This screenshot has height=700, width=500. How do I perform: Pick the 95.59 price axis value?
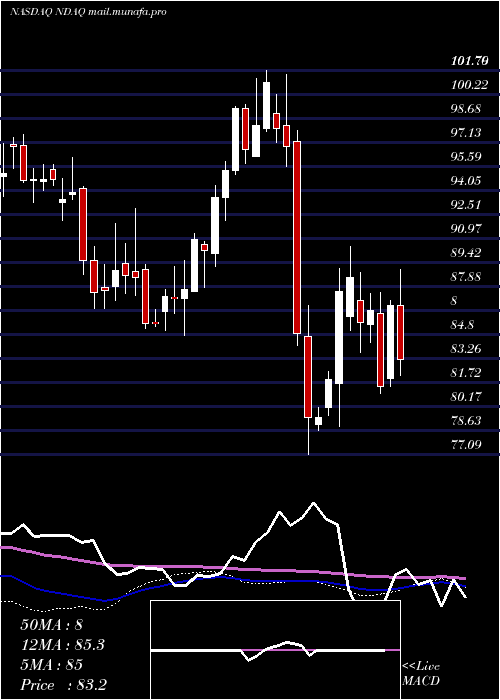tap(466, 157)
